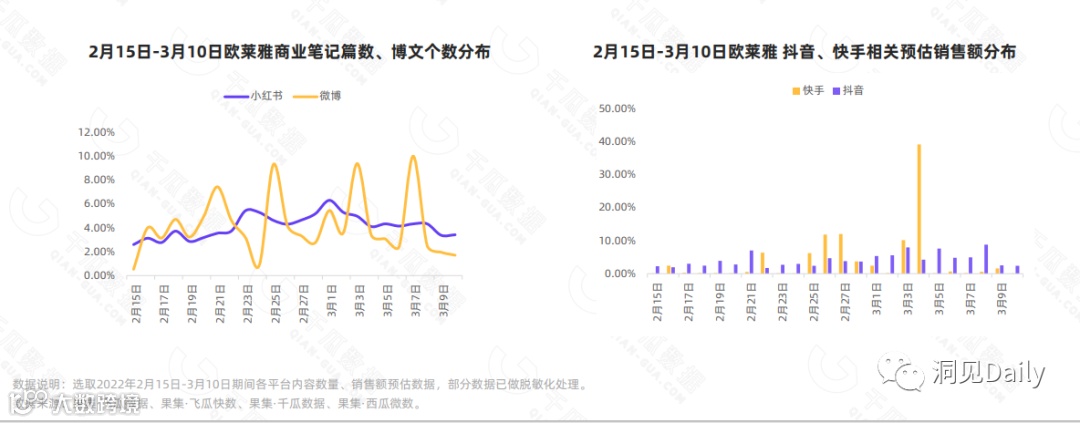The height and width of the screenshot is (423, 1080).
Task: Click 2月17日 on the line chart x-axis
Action: (165, 302)
